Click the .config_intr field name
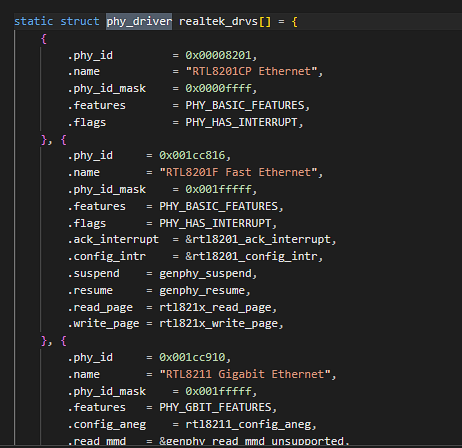 click(106, 256)
